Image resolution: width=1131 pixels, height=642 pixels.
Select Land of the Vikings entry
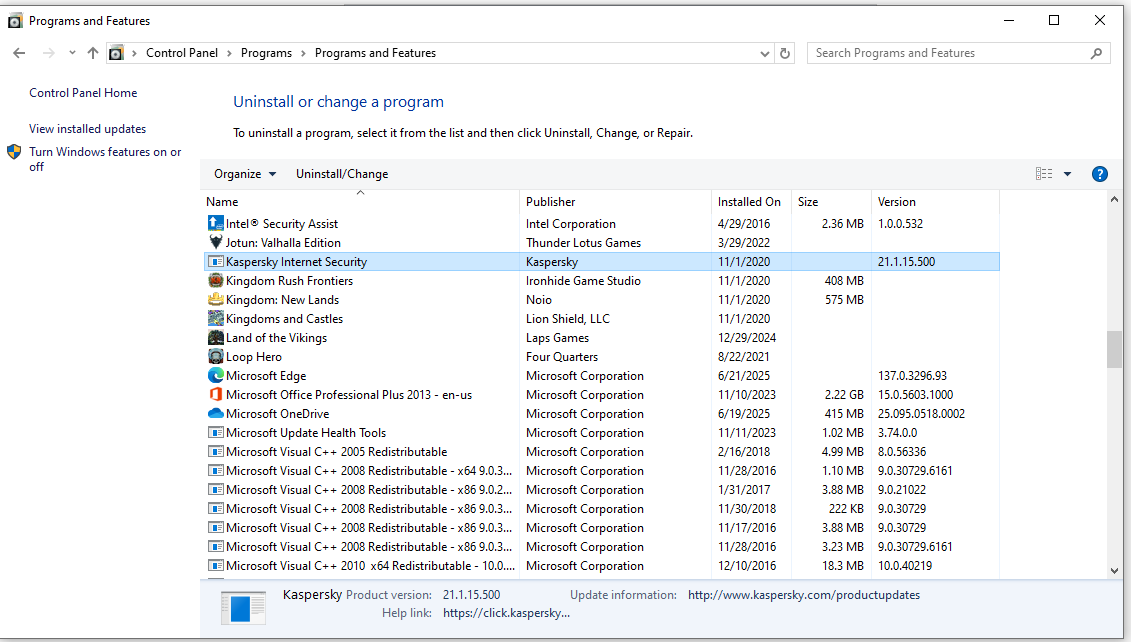tap(276, 338)
